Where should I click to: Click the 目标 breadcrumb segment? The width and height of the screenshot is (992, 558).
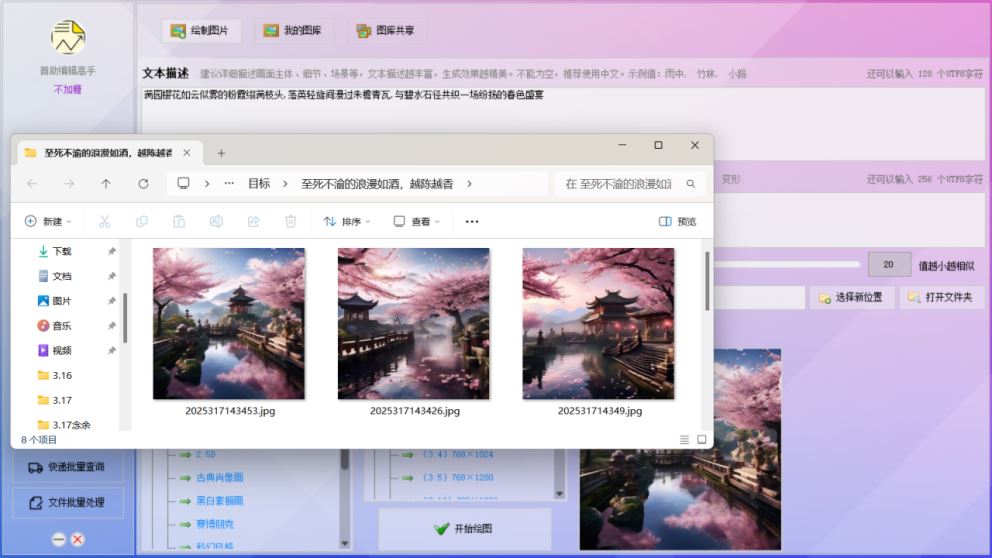tap(259, 183)
